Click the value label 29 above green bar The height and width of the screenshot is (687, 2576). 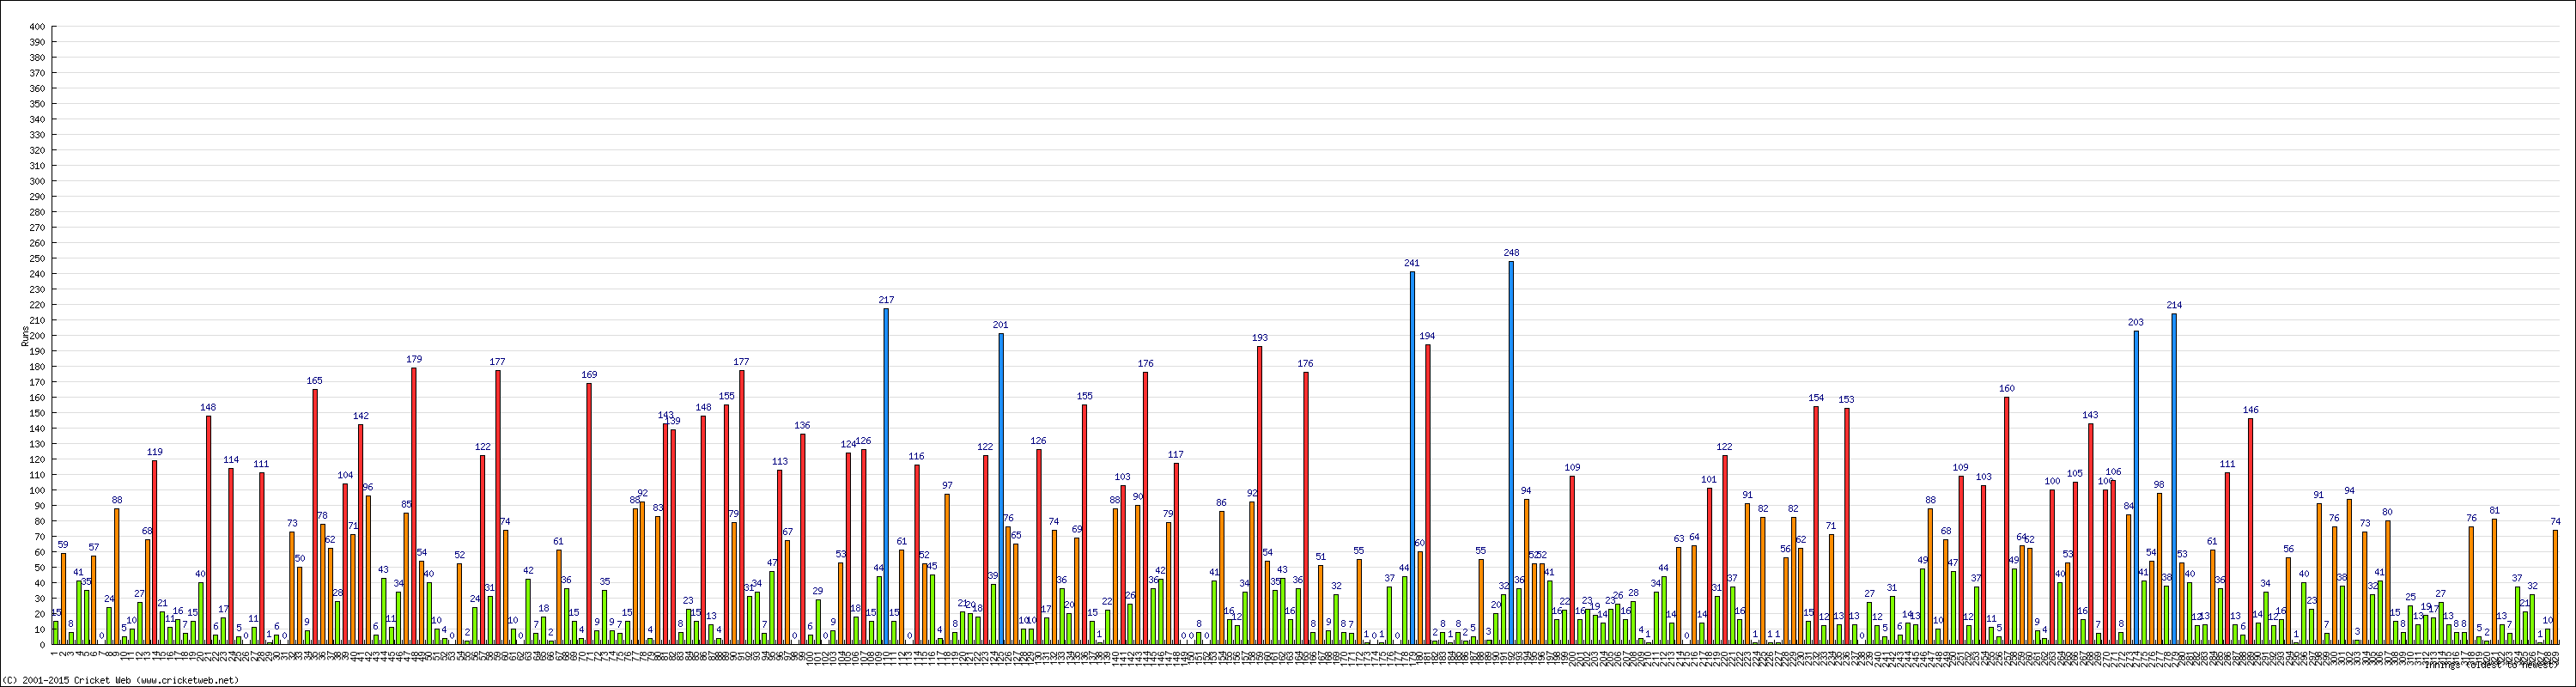(818, 591)
